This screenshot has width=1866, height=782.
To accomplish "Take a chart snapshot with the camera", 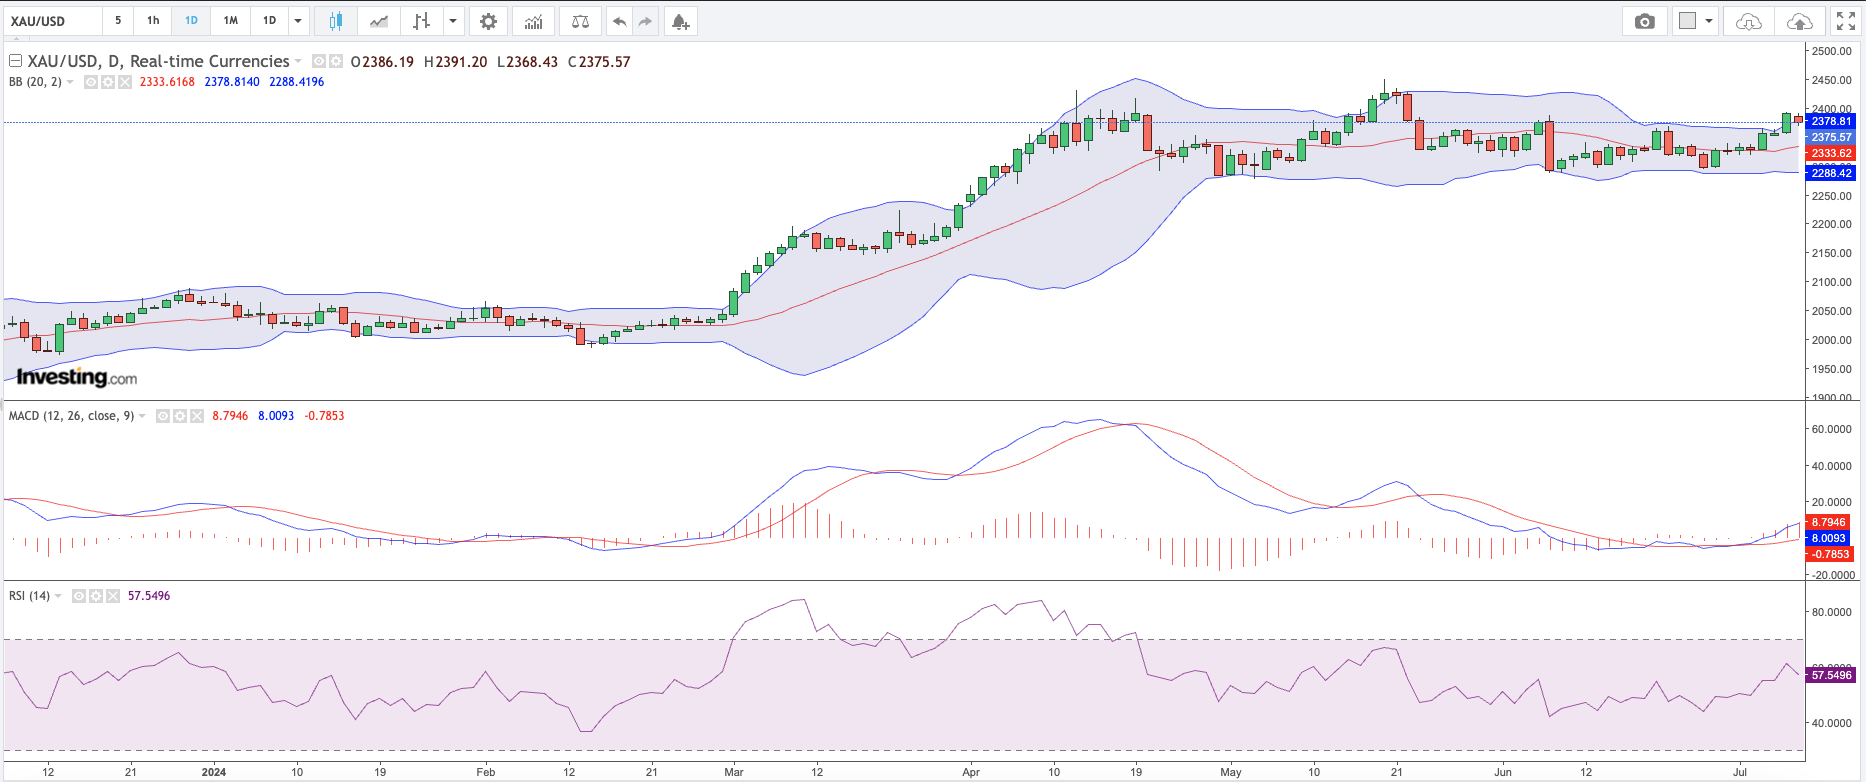I will click(x=1644, y=21).
